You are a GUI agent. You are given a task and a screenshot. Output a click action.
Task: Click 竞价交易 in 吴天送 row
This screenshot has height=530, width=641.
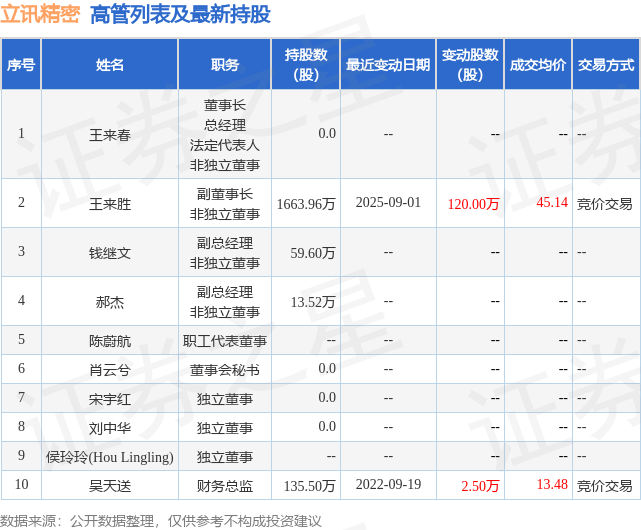pyautogui.click(x=604, y=486)
